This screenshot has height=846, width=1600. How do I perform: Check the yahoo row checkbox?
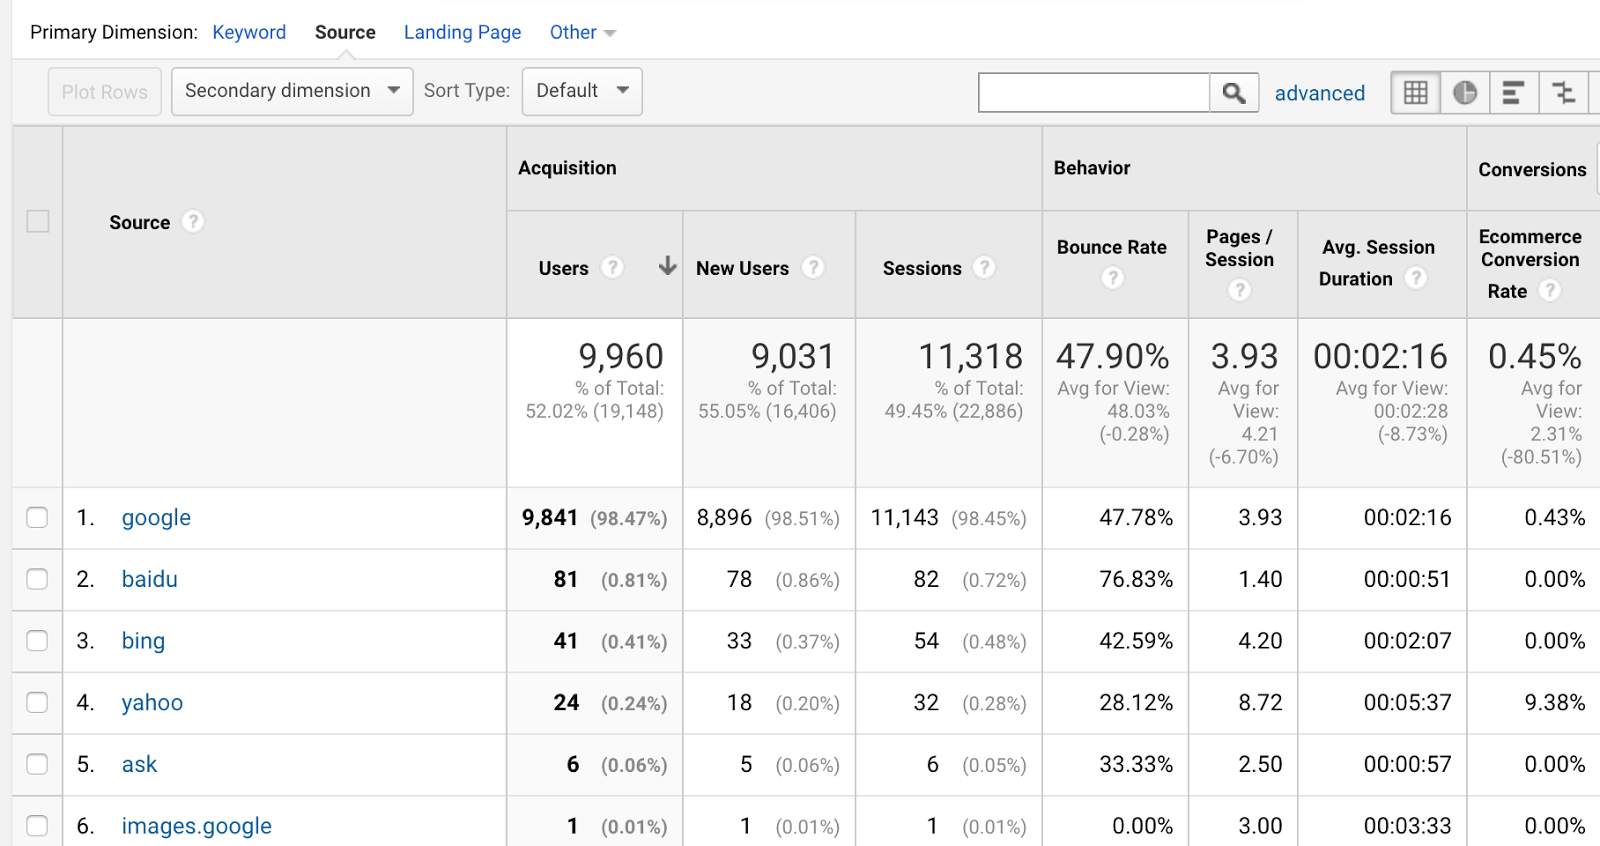(37, 702)
